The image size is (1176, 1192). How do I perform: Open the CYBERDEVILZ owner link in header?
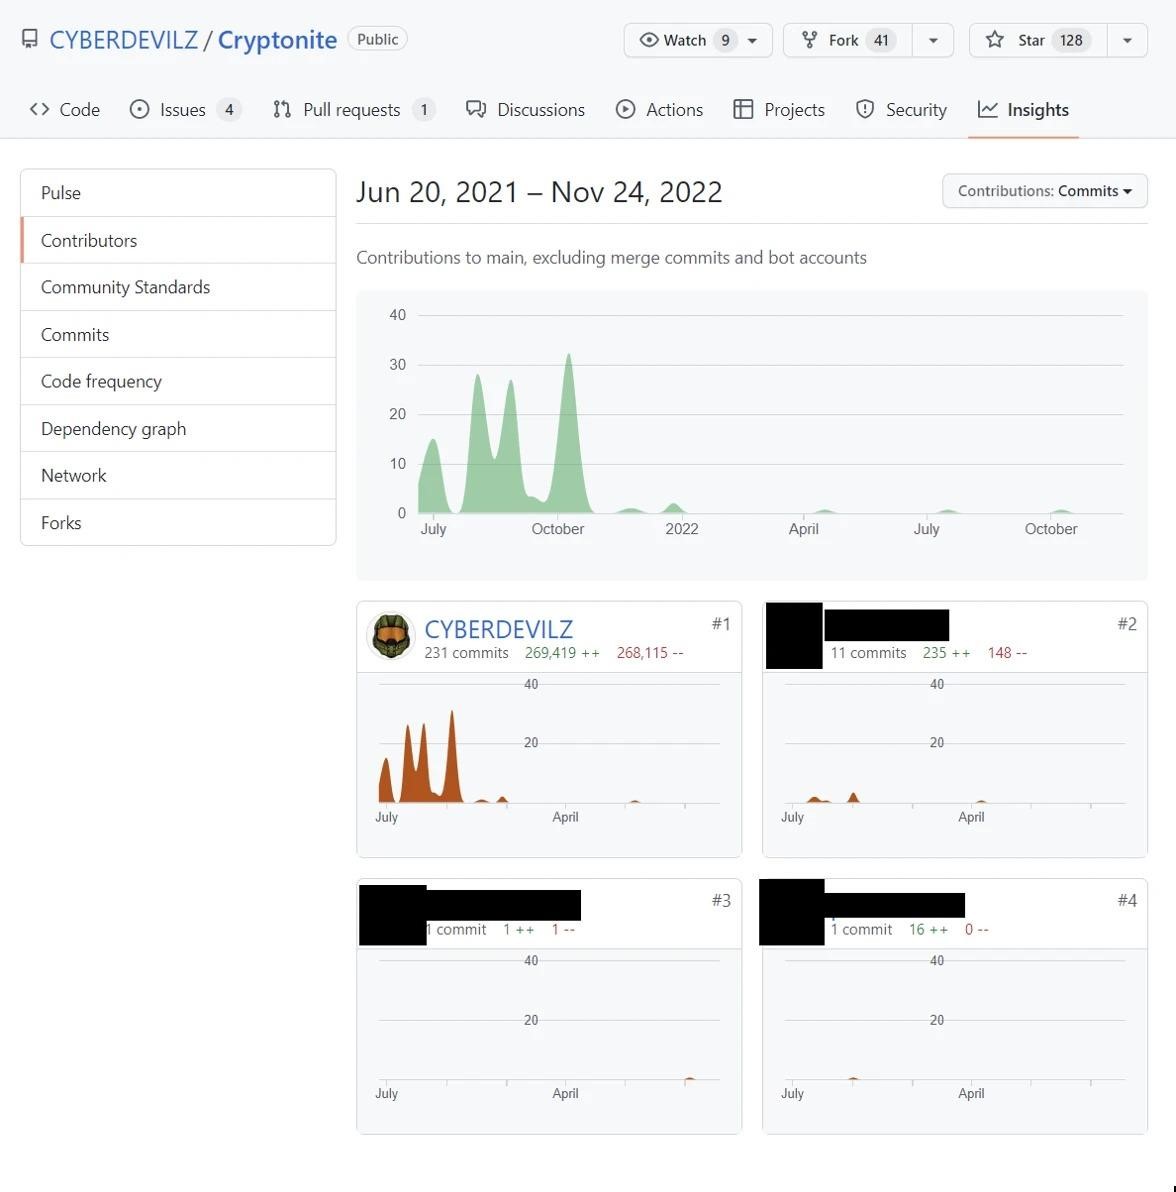pyautogui.click(x=123, y=40)
